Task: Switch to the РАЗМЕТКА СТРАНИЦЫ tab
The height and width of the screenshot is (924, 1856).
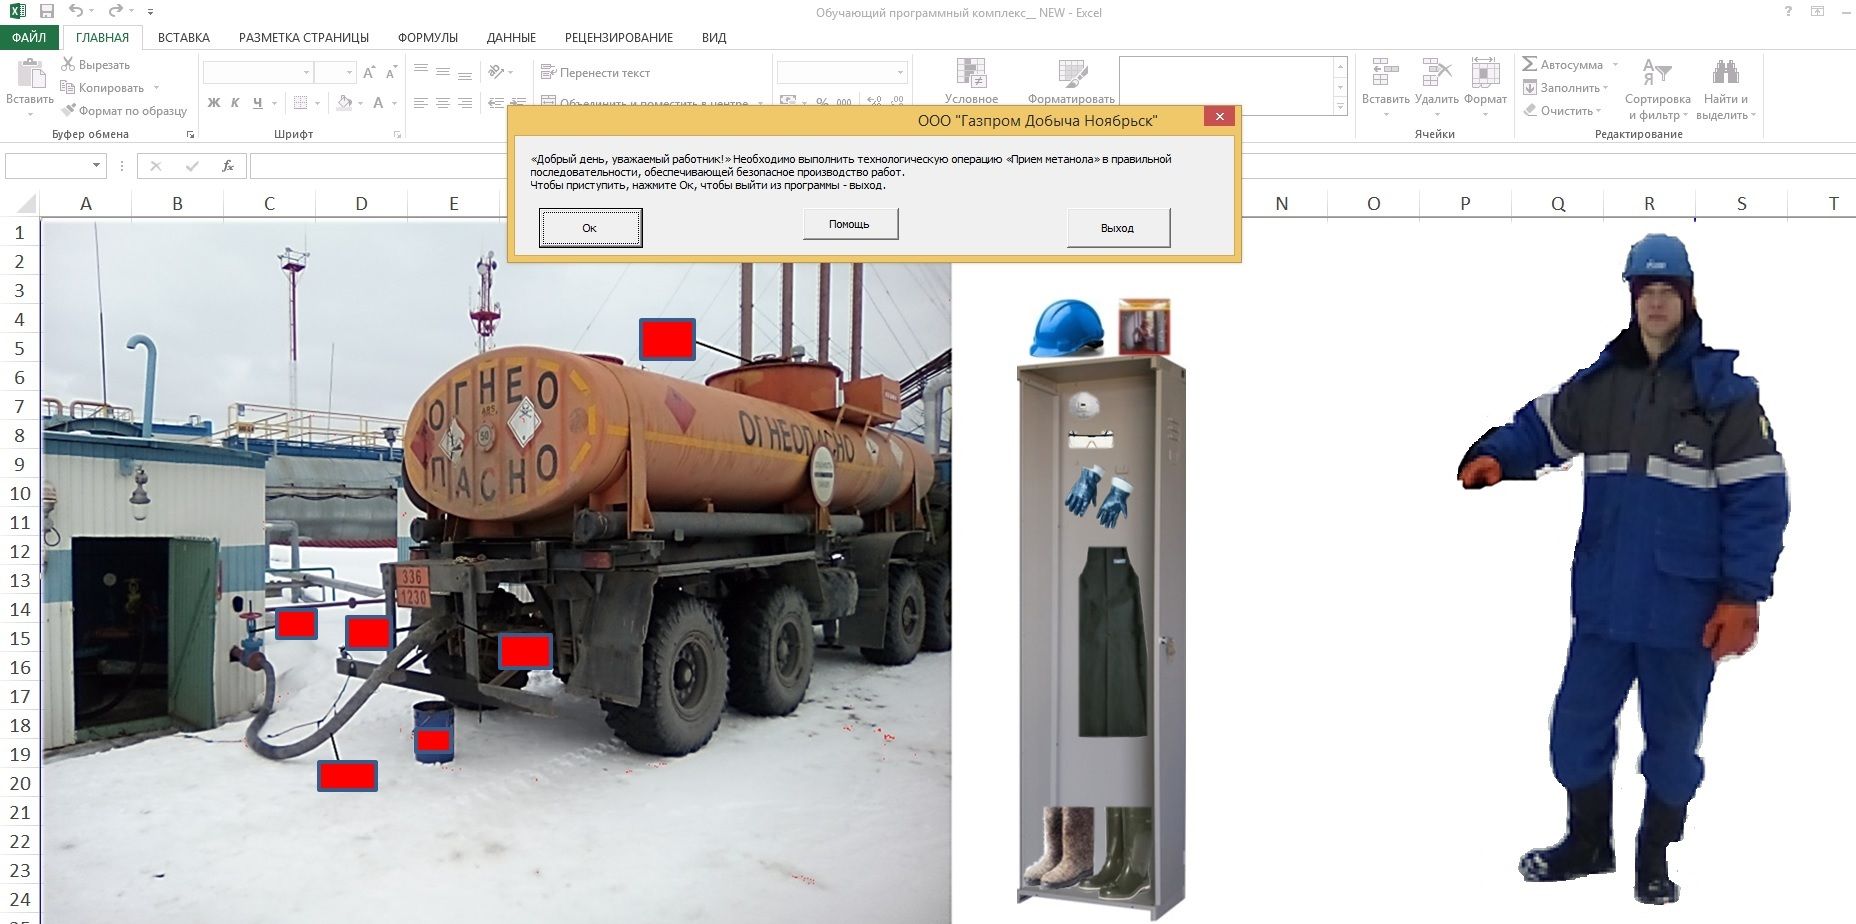Action: (x=304, y=37)
